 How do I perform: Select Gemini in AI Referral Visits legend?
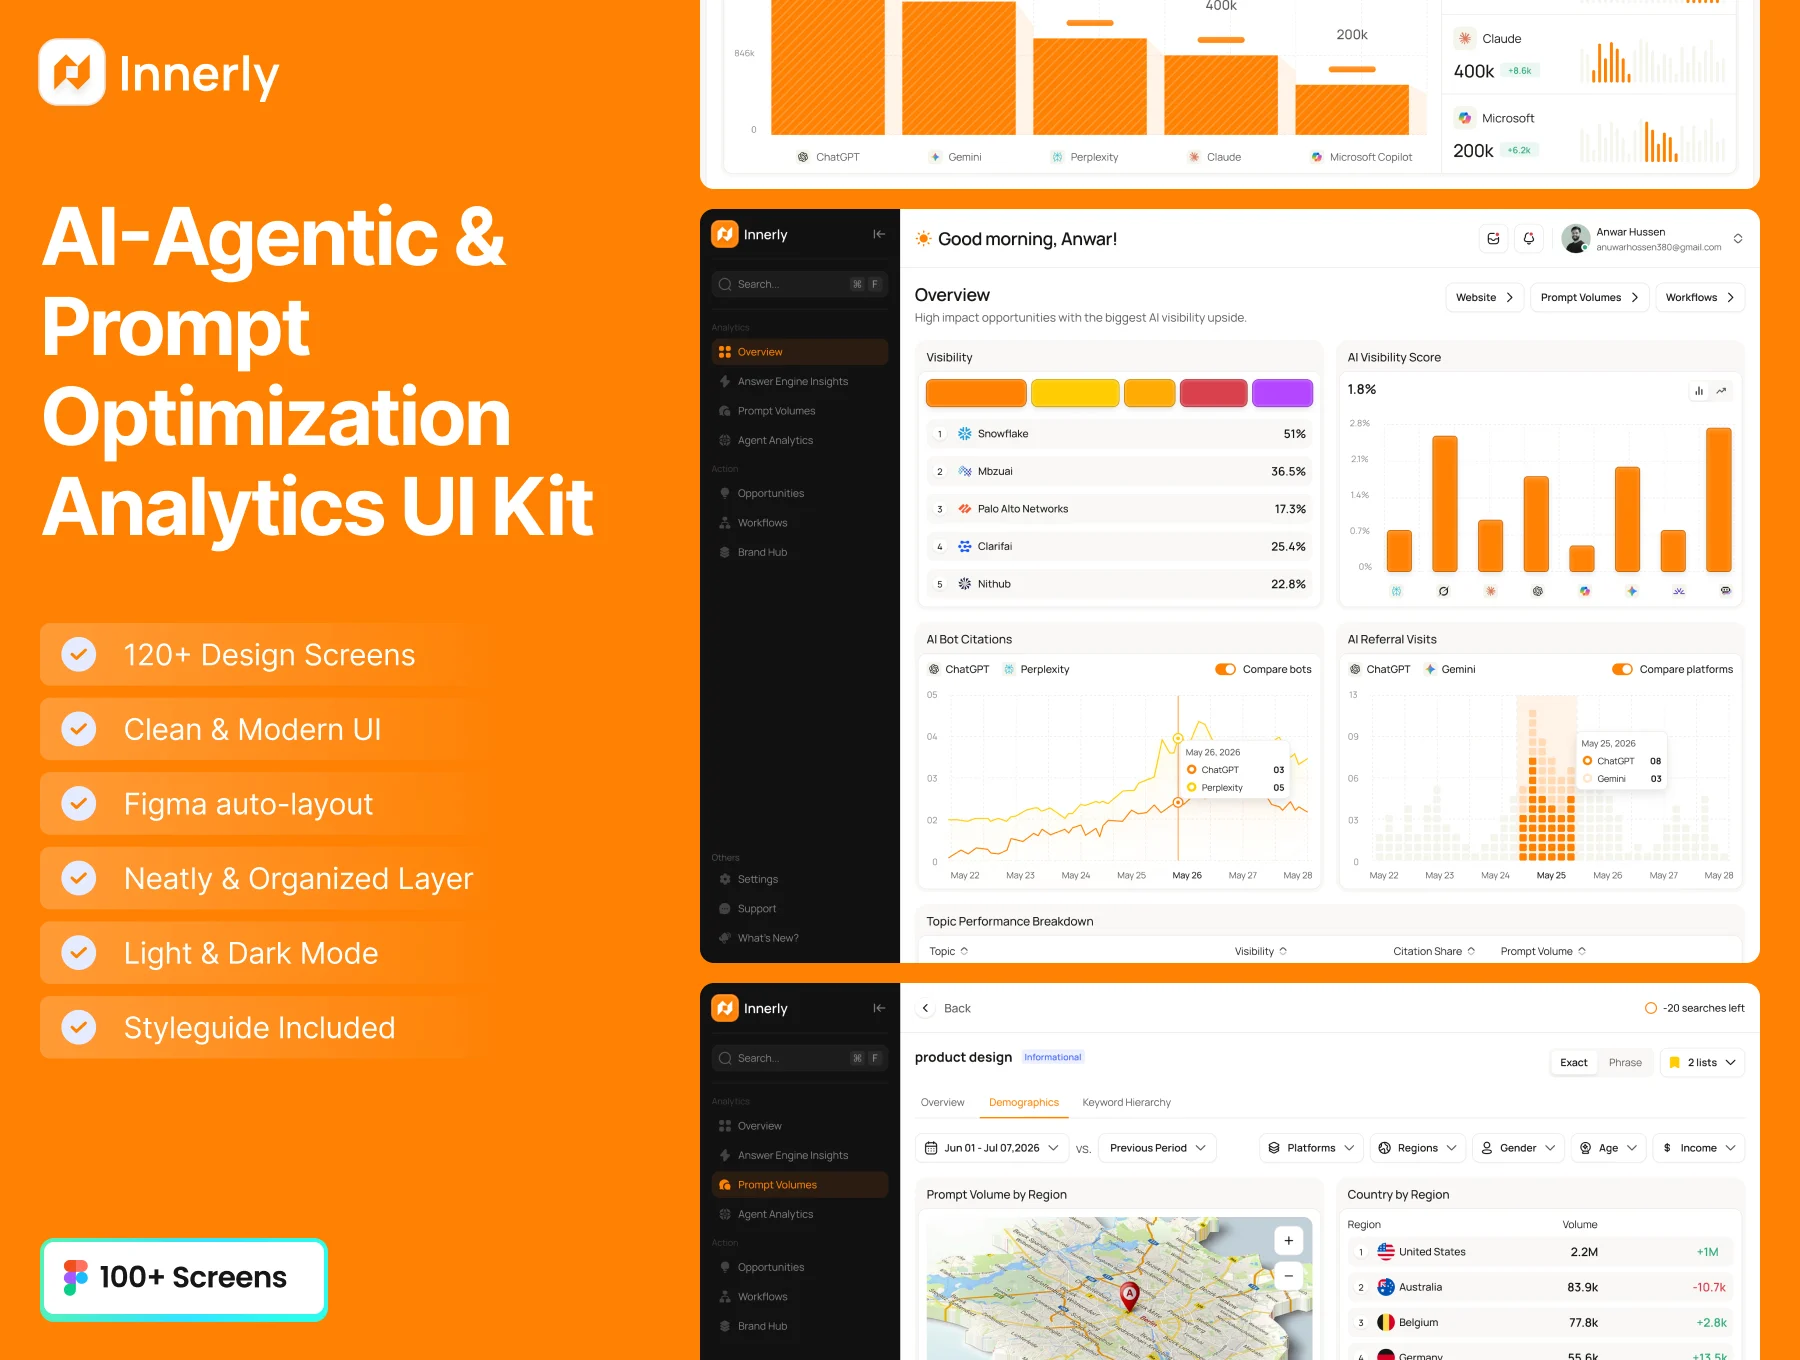coord(1450,669)
